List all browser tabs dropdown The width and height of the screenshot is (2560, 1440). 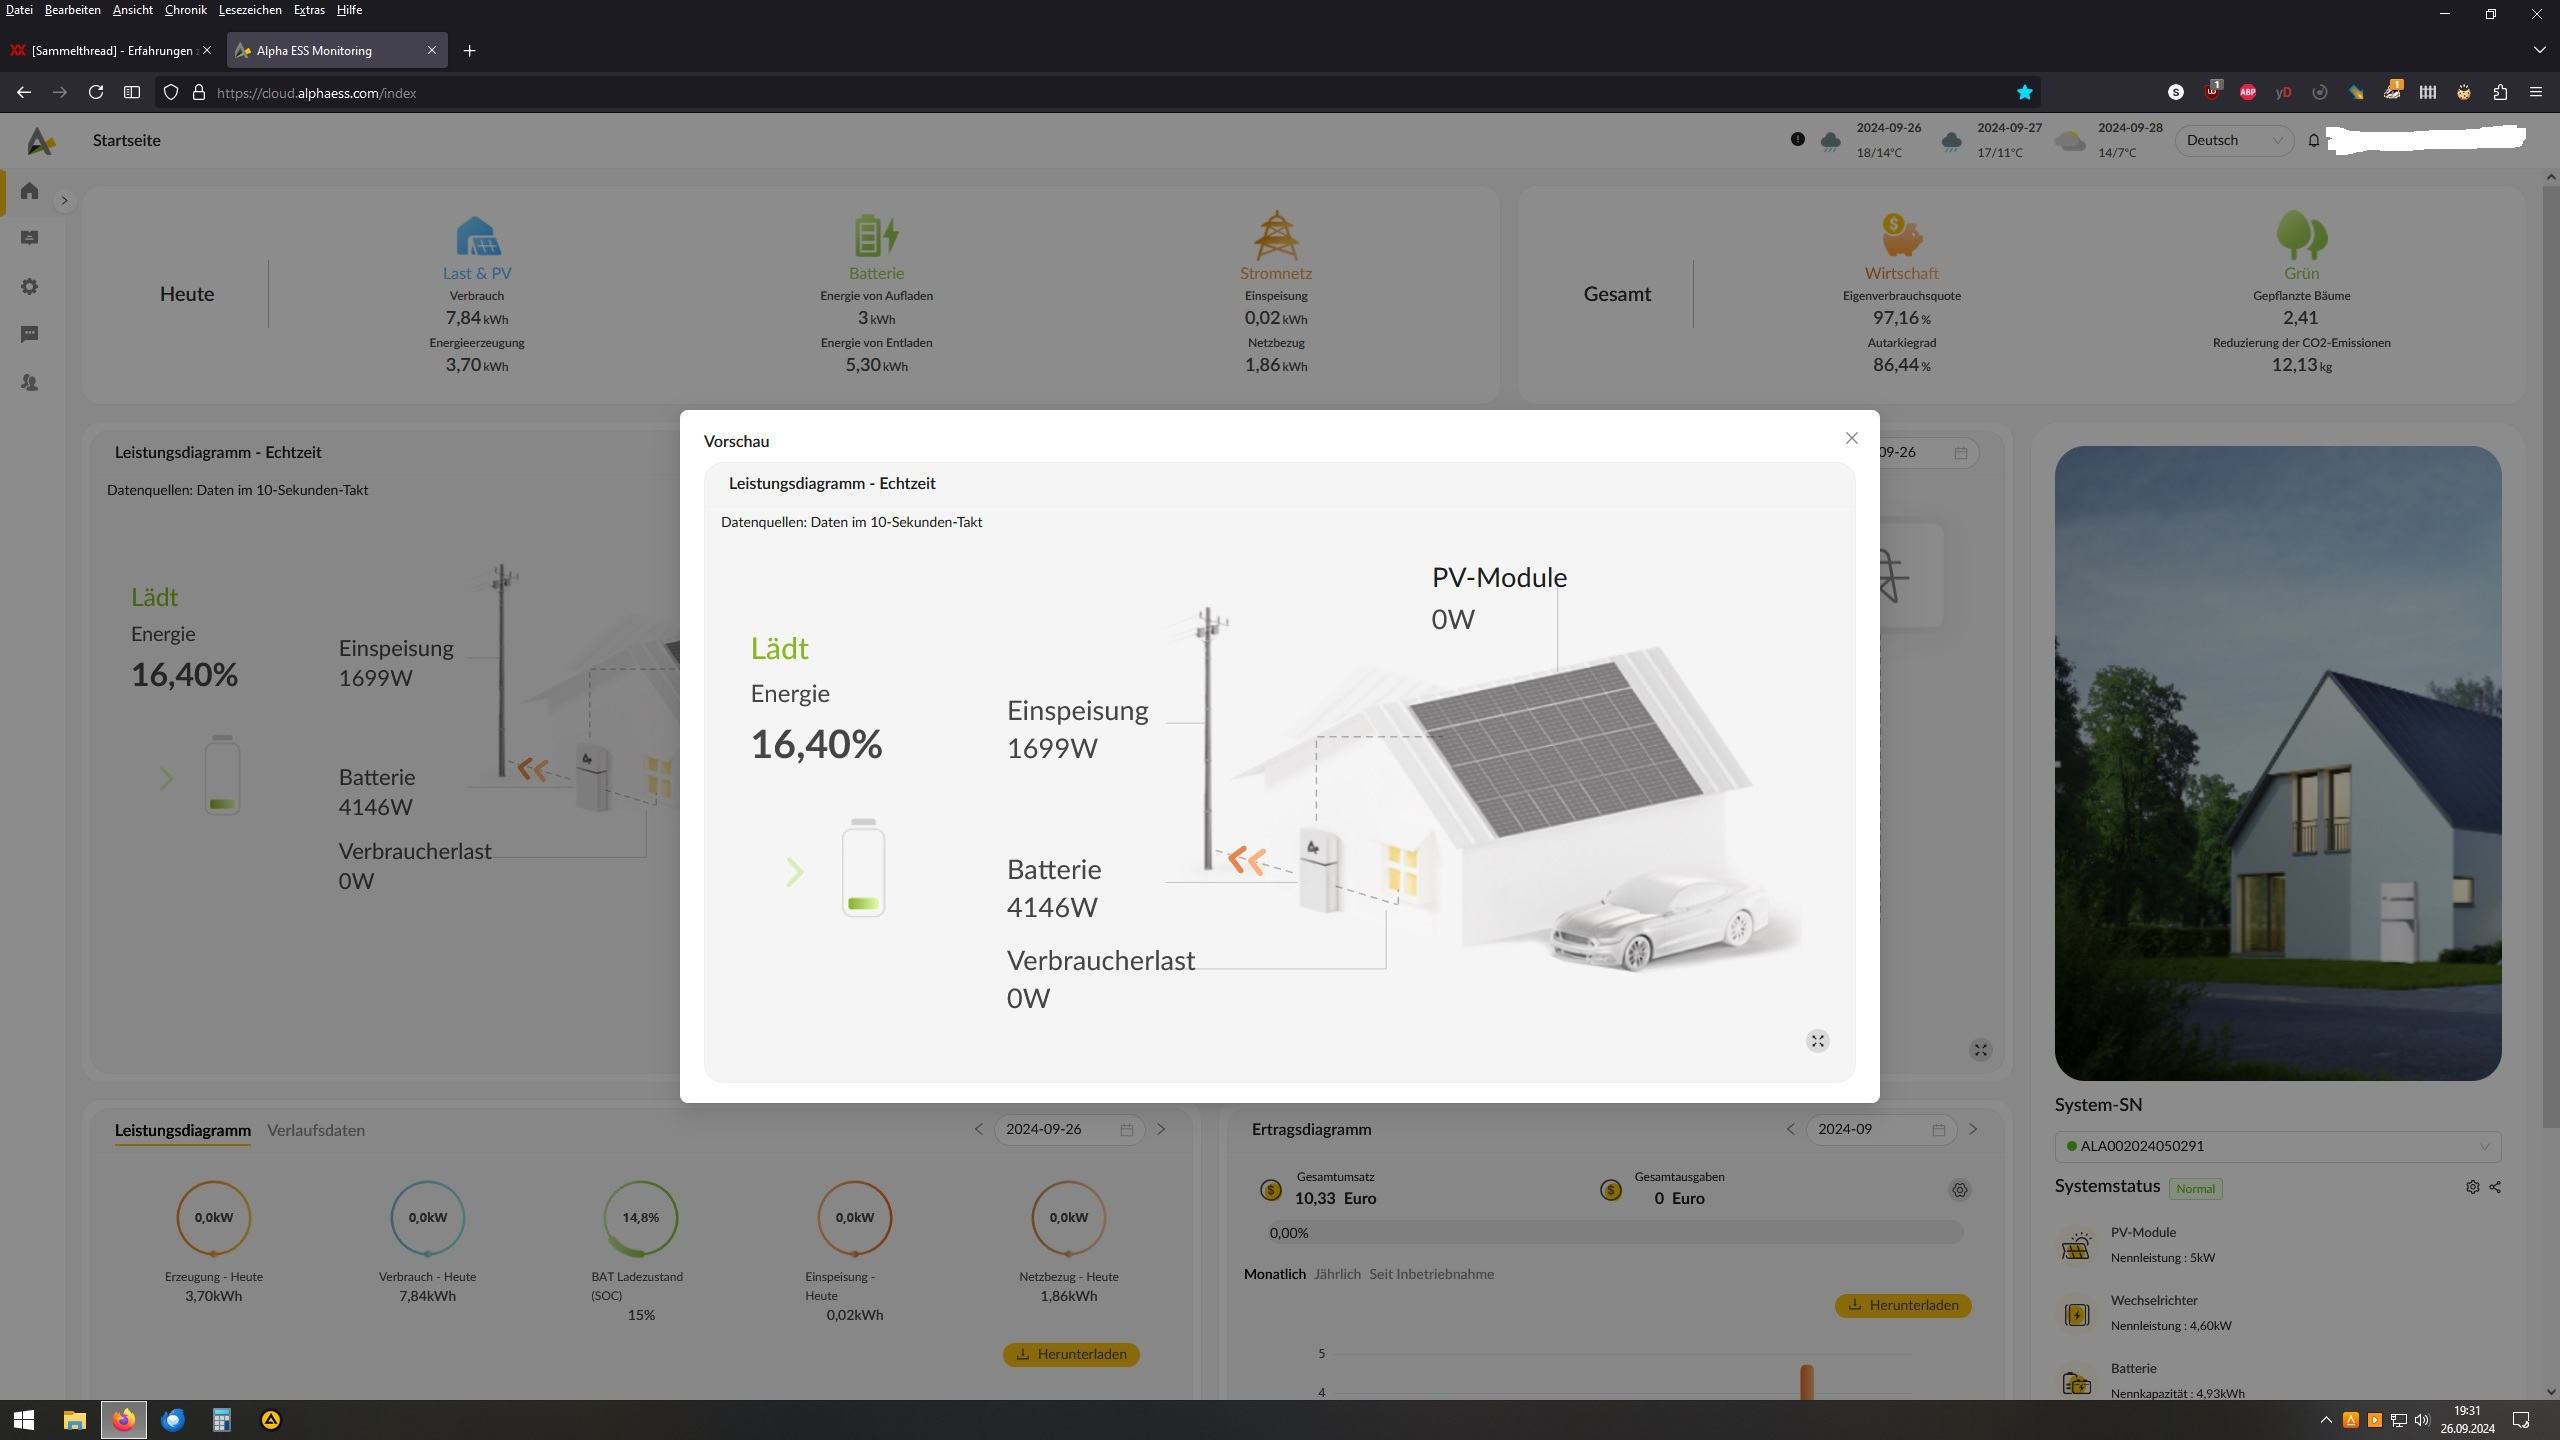[2539, 50]
